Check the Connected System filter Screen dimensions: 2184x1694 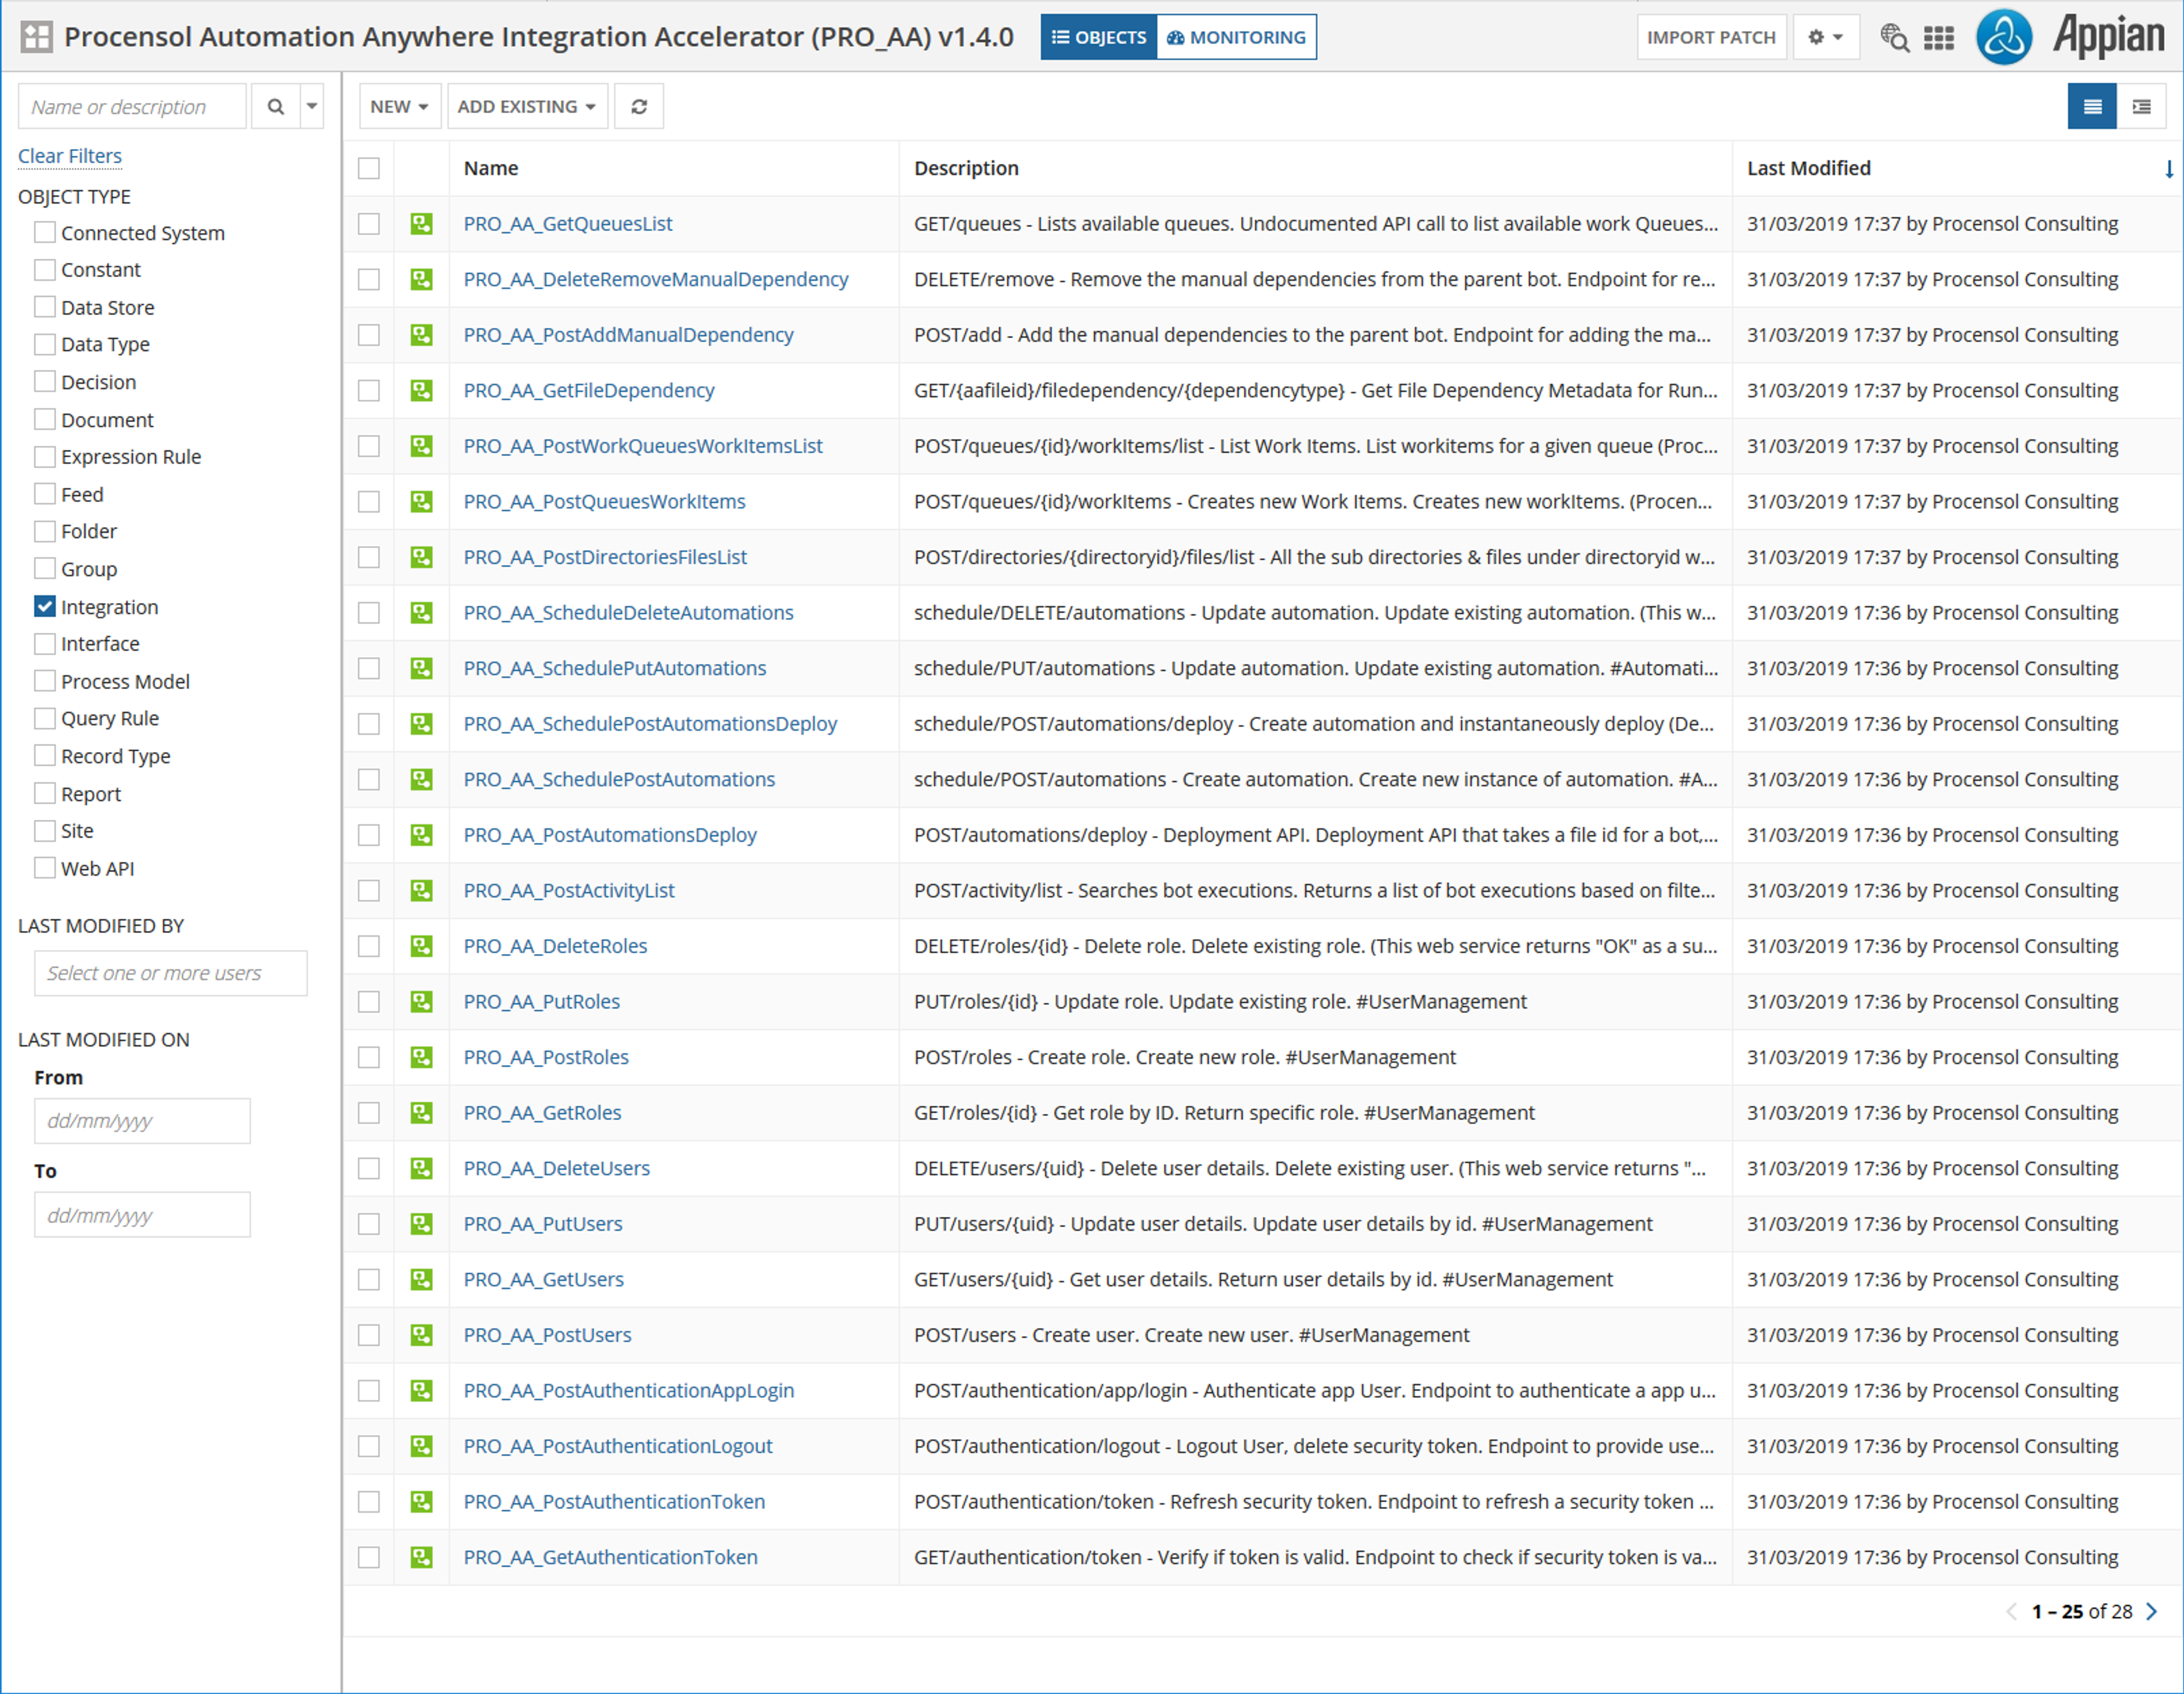coord(45,232)
